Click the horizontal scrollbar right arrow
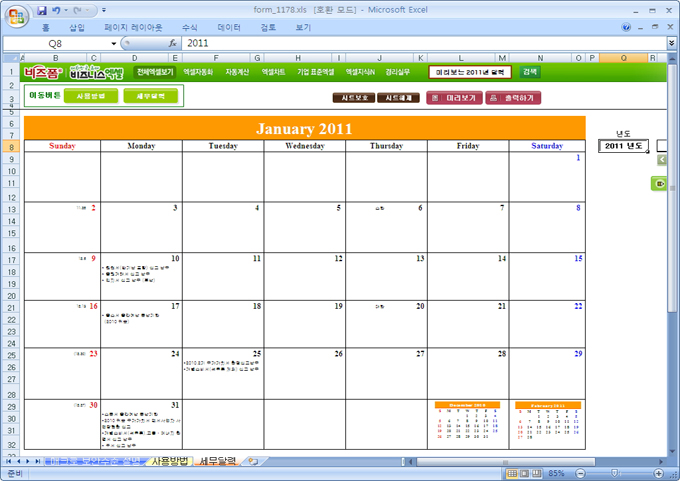 coord(661,462)
